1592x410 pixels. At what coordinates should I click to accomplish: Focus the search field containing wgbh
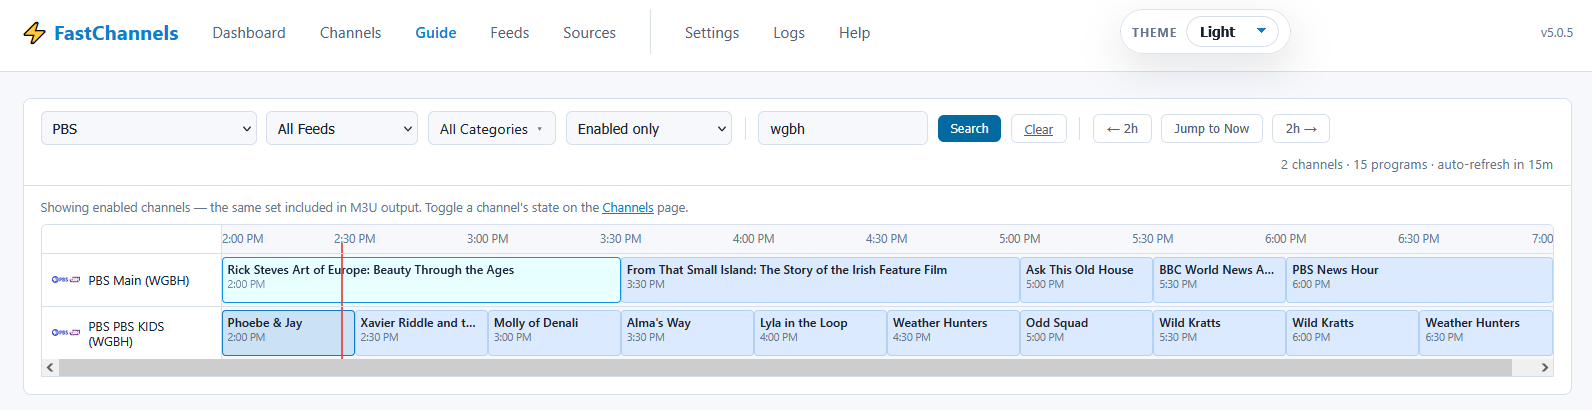(x=843, y=128)
